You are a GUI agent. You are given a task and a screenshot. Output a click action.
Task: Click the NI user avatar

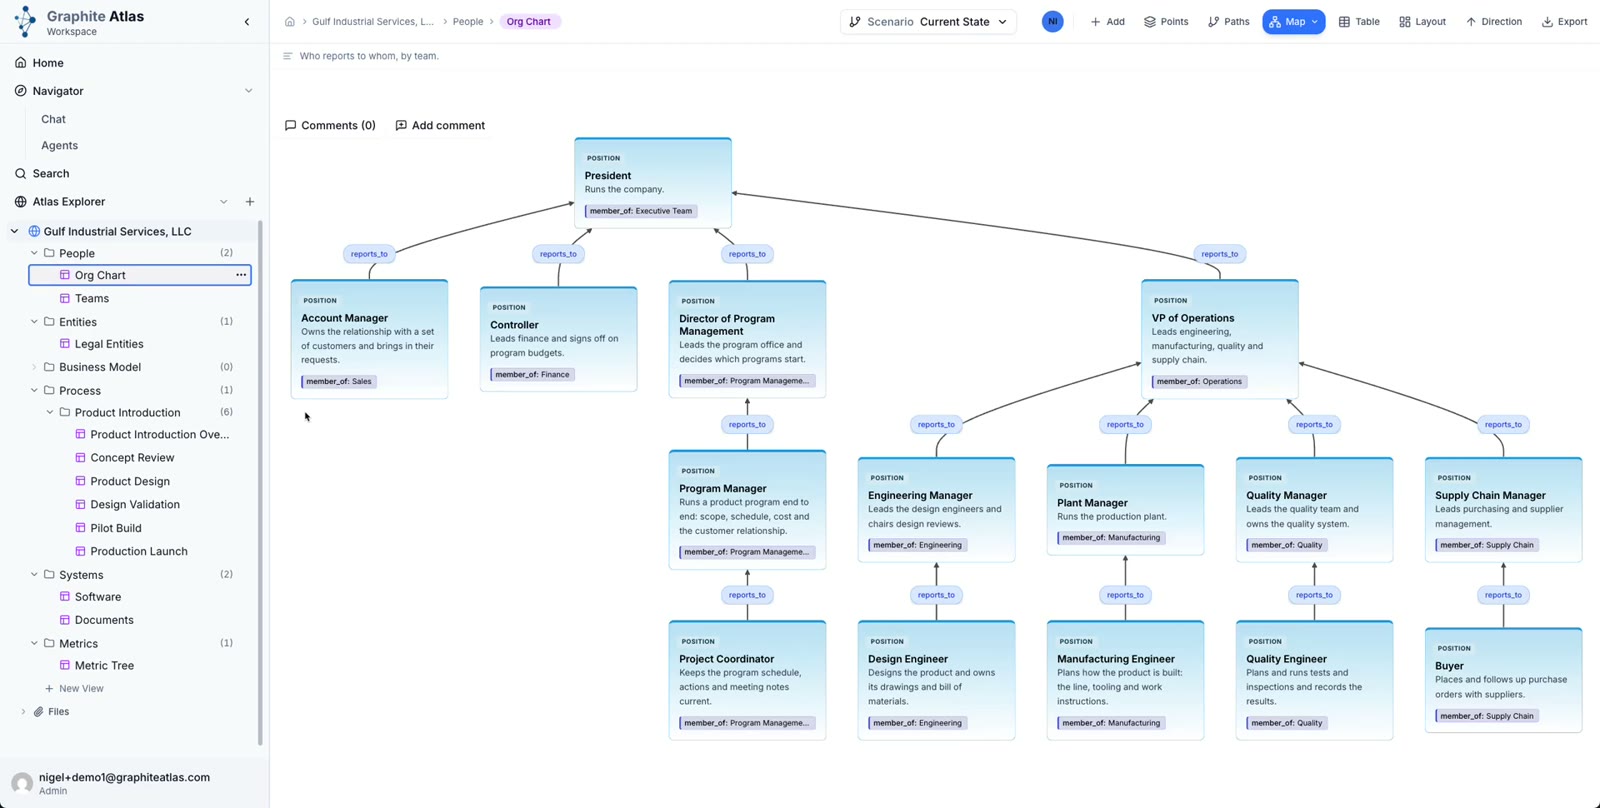coord(1052,22)
